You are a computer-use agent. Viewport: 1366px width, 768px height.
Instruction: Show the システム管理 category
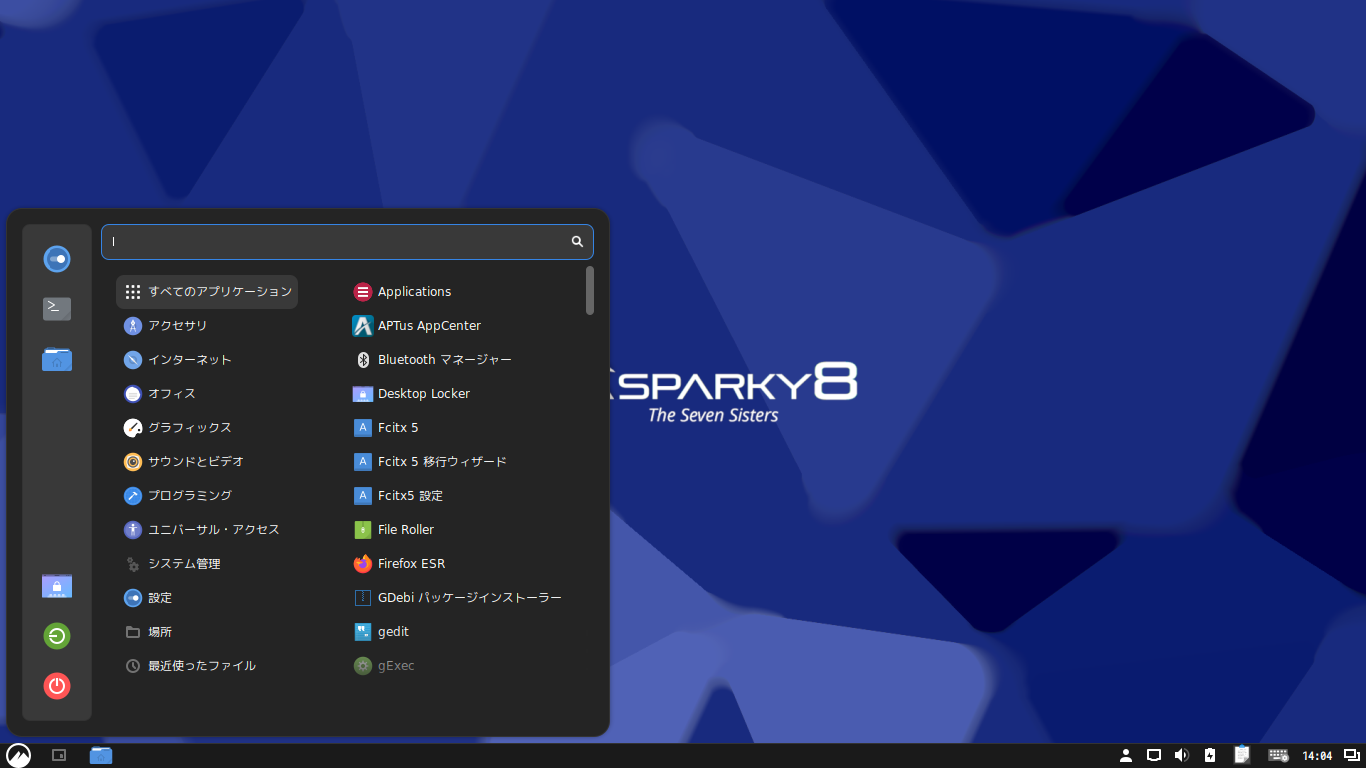(x=207, y=564)
